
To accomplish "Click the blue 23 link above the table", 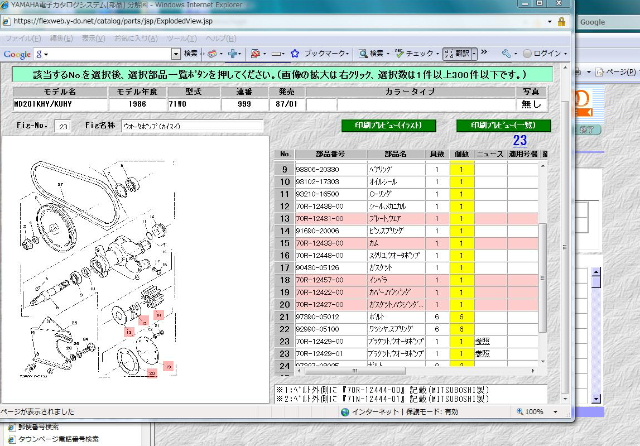I will point(520,140).
